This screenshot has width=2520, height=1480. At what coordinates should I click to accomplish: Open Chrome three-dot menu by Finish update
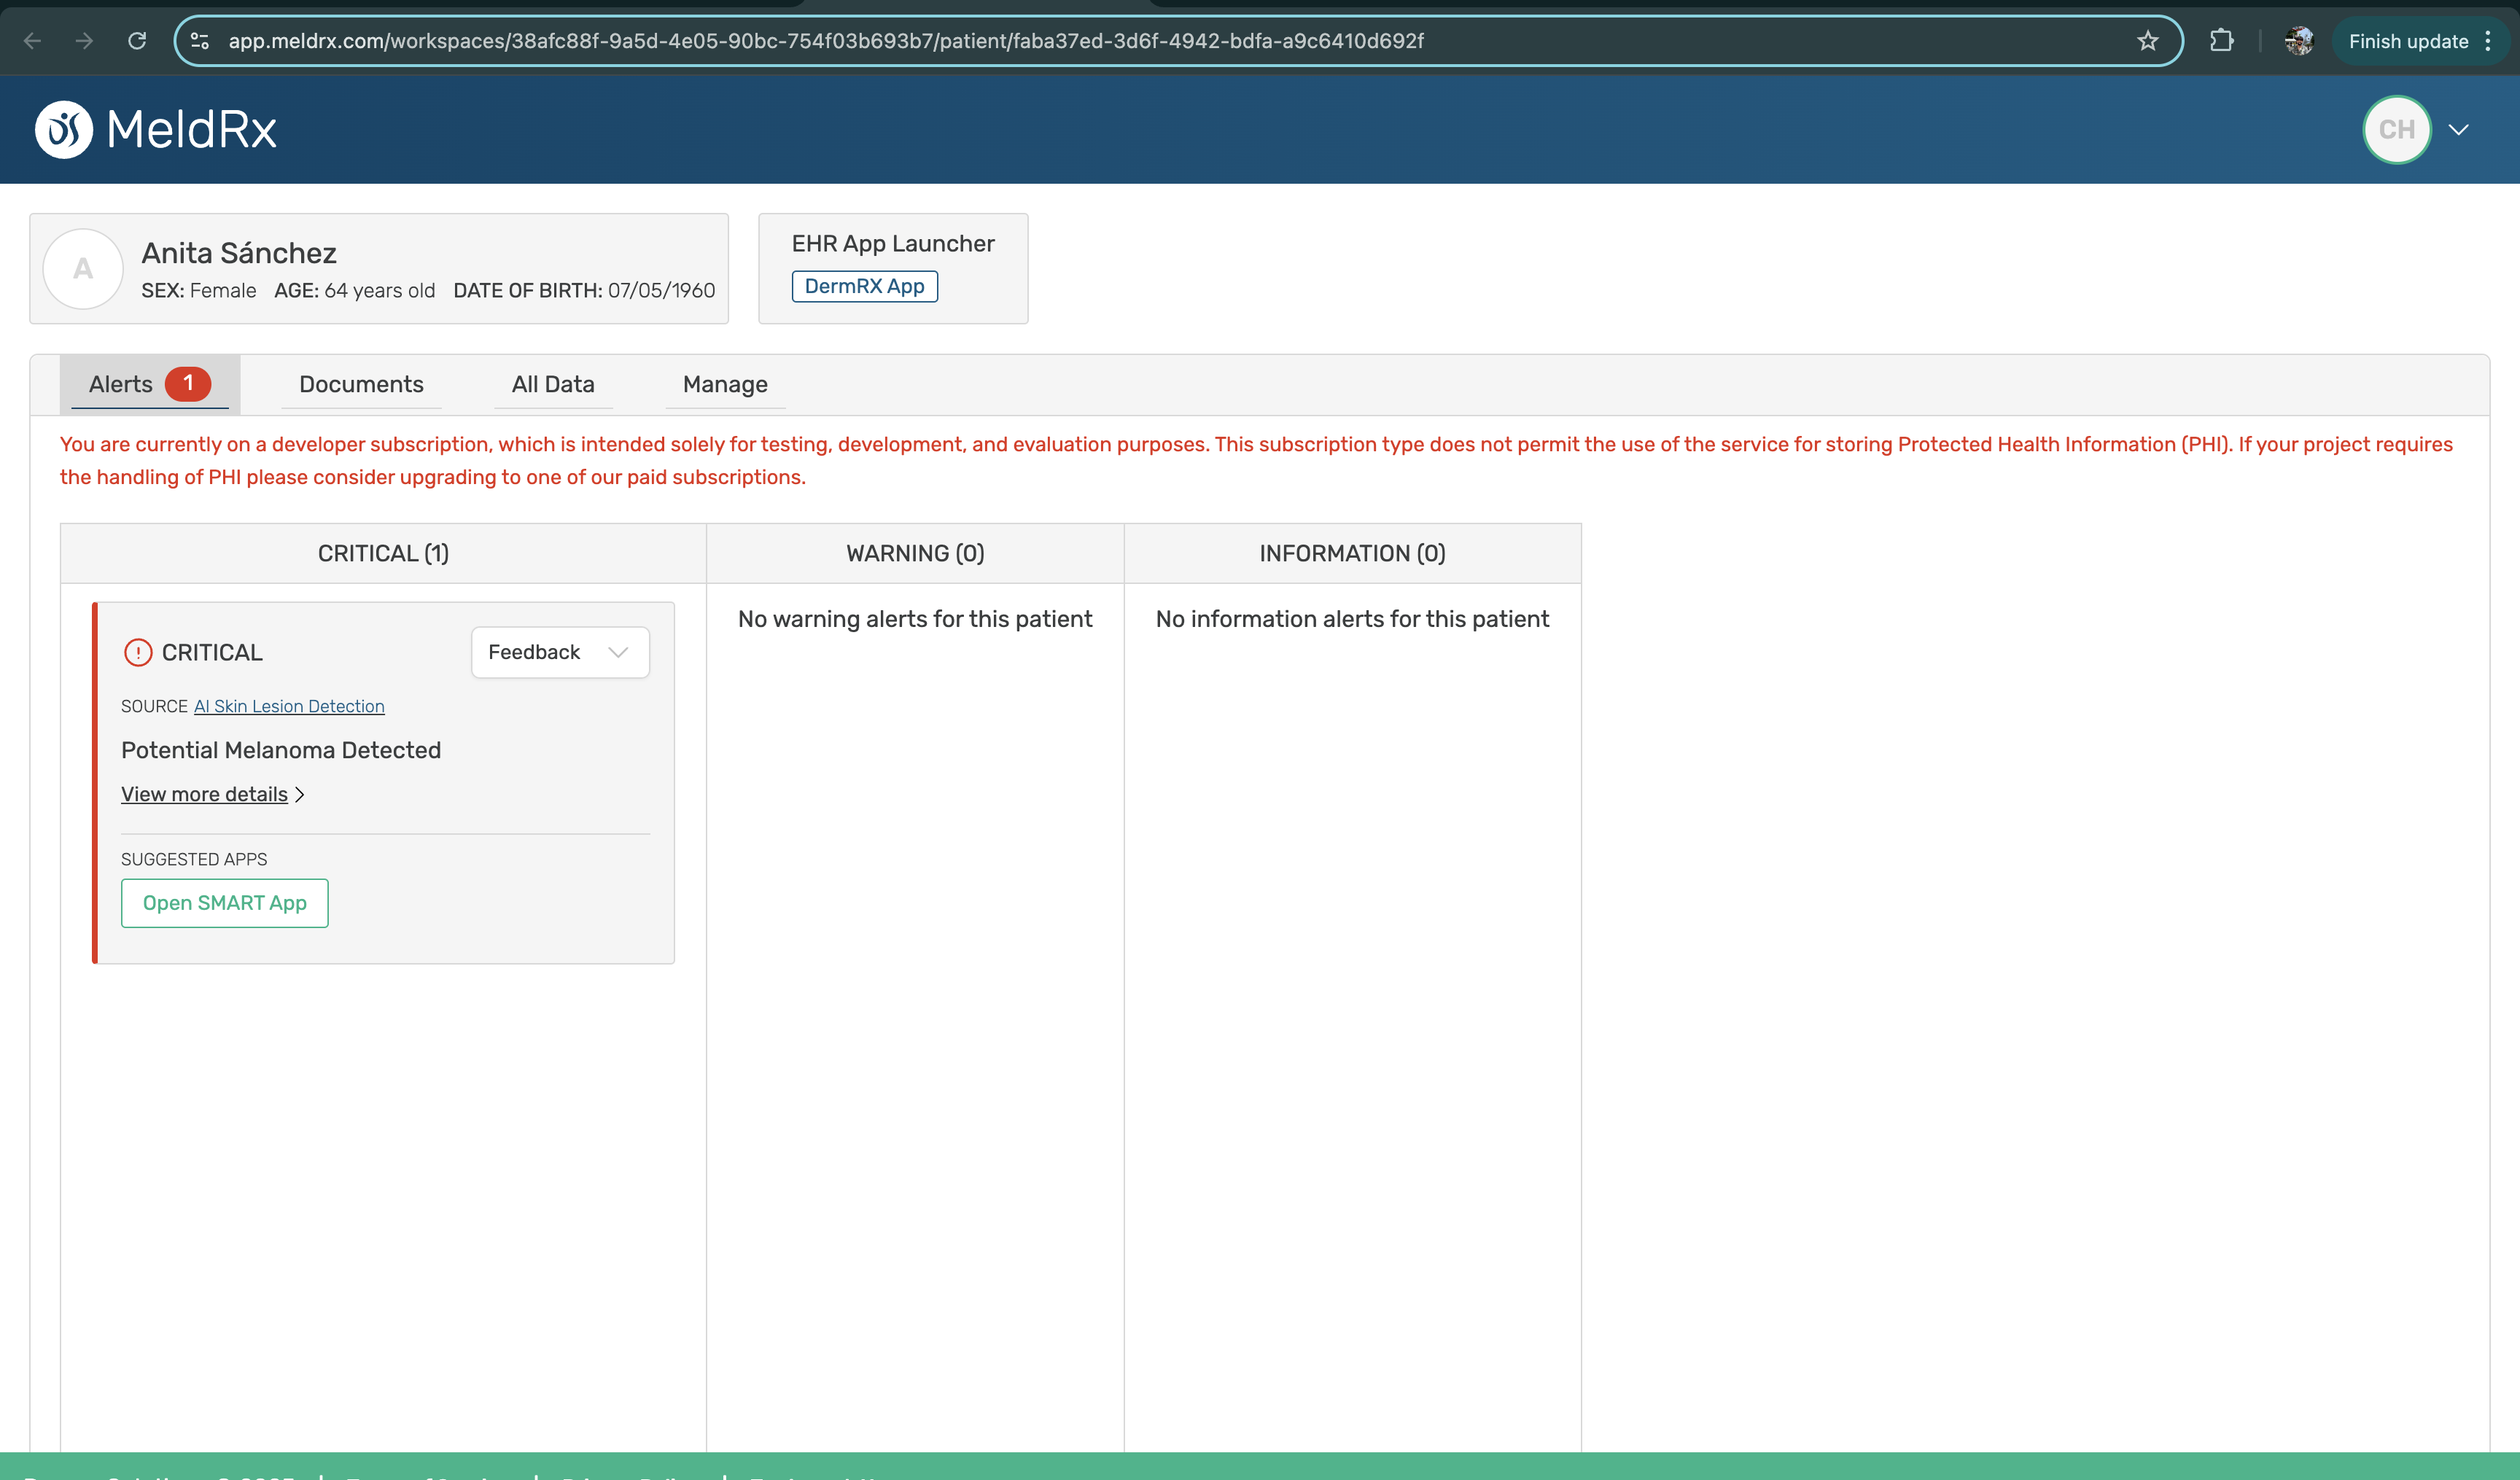[2488, 41]
